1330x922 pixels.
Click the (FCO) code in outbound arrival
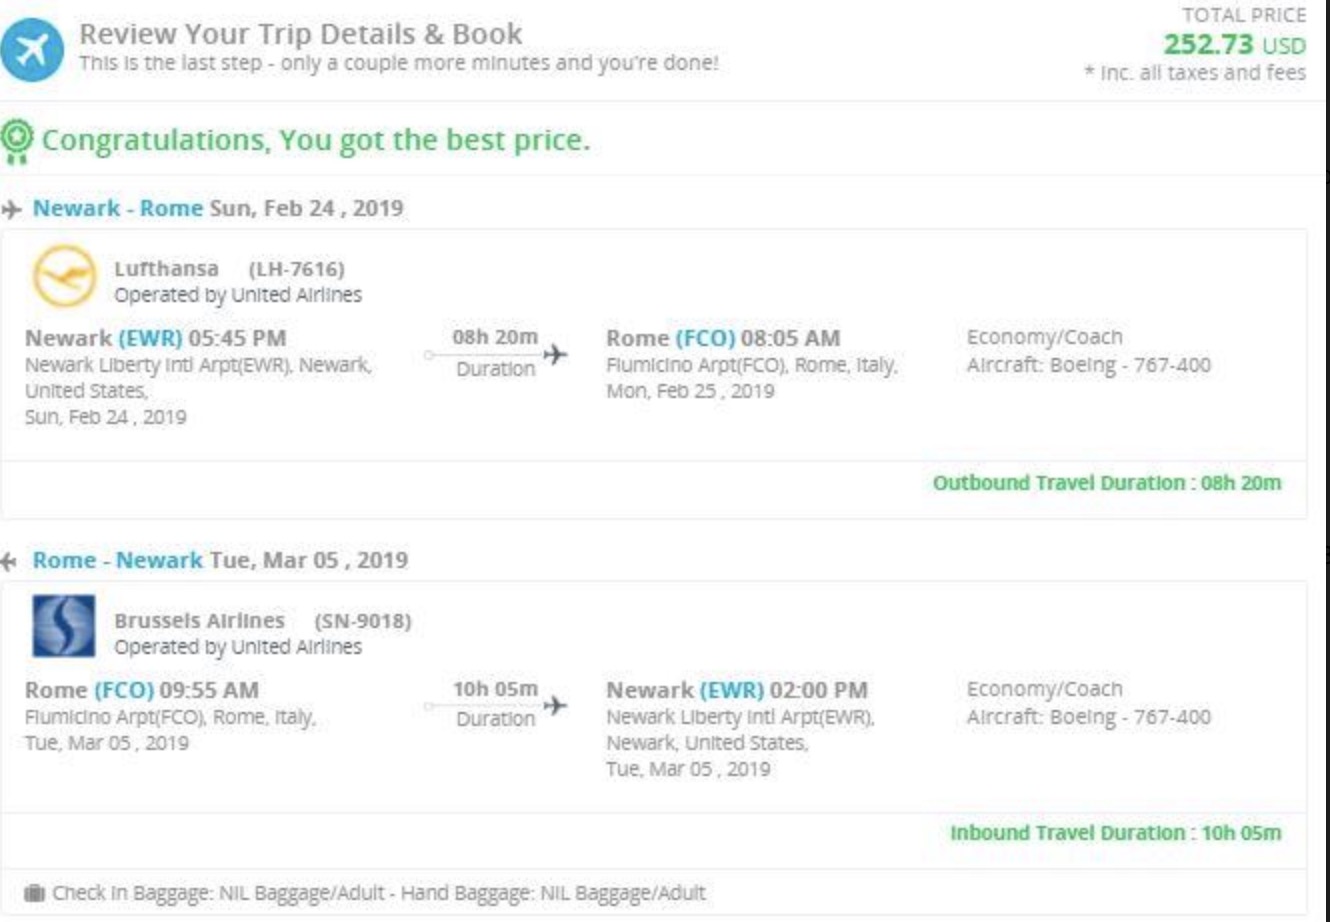(x=705, y=338)
